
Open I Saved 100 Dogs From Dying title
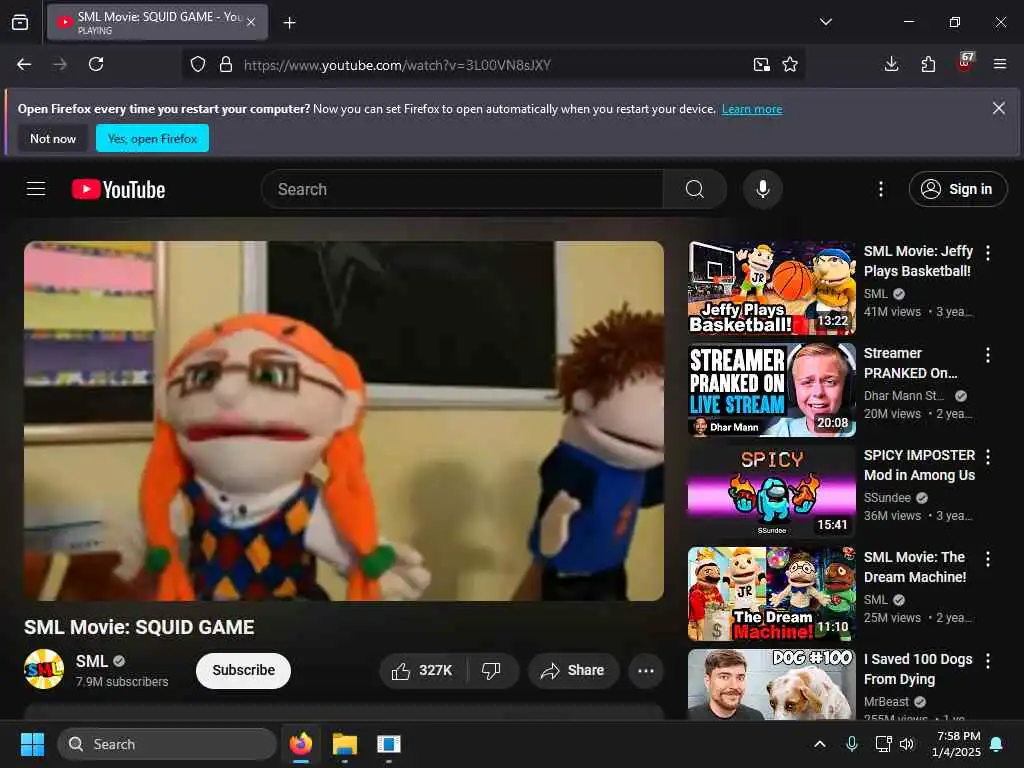point(918,669)
